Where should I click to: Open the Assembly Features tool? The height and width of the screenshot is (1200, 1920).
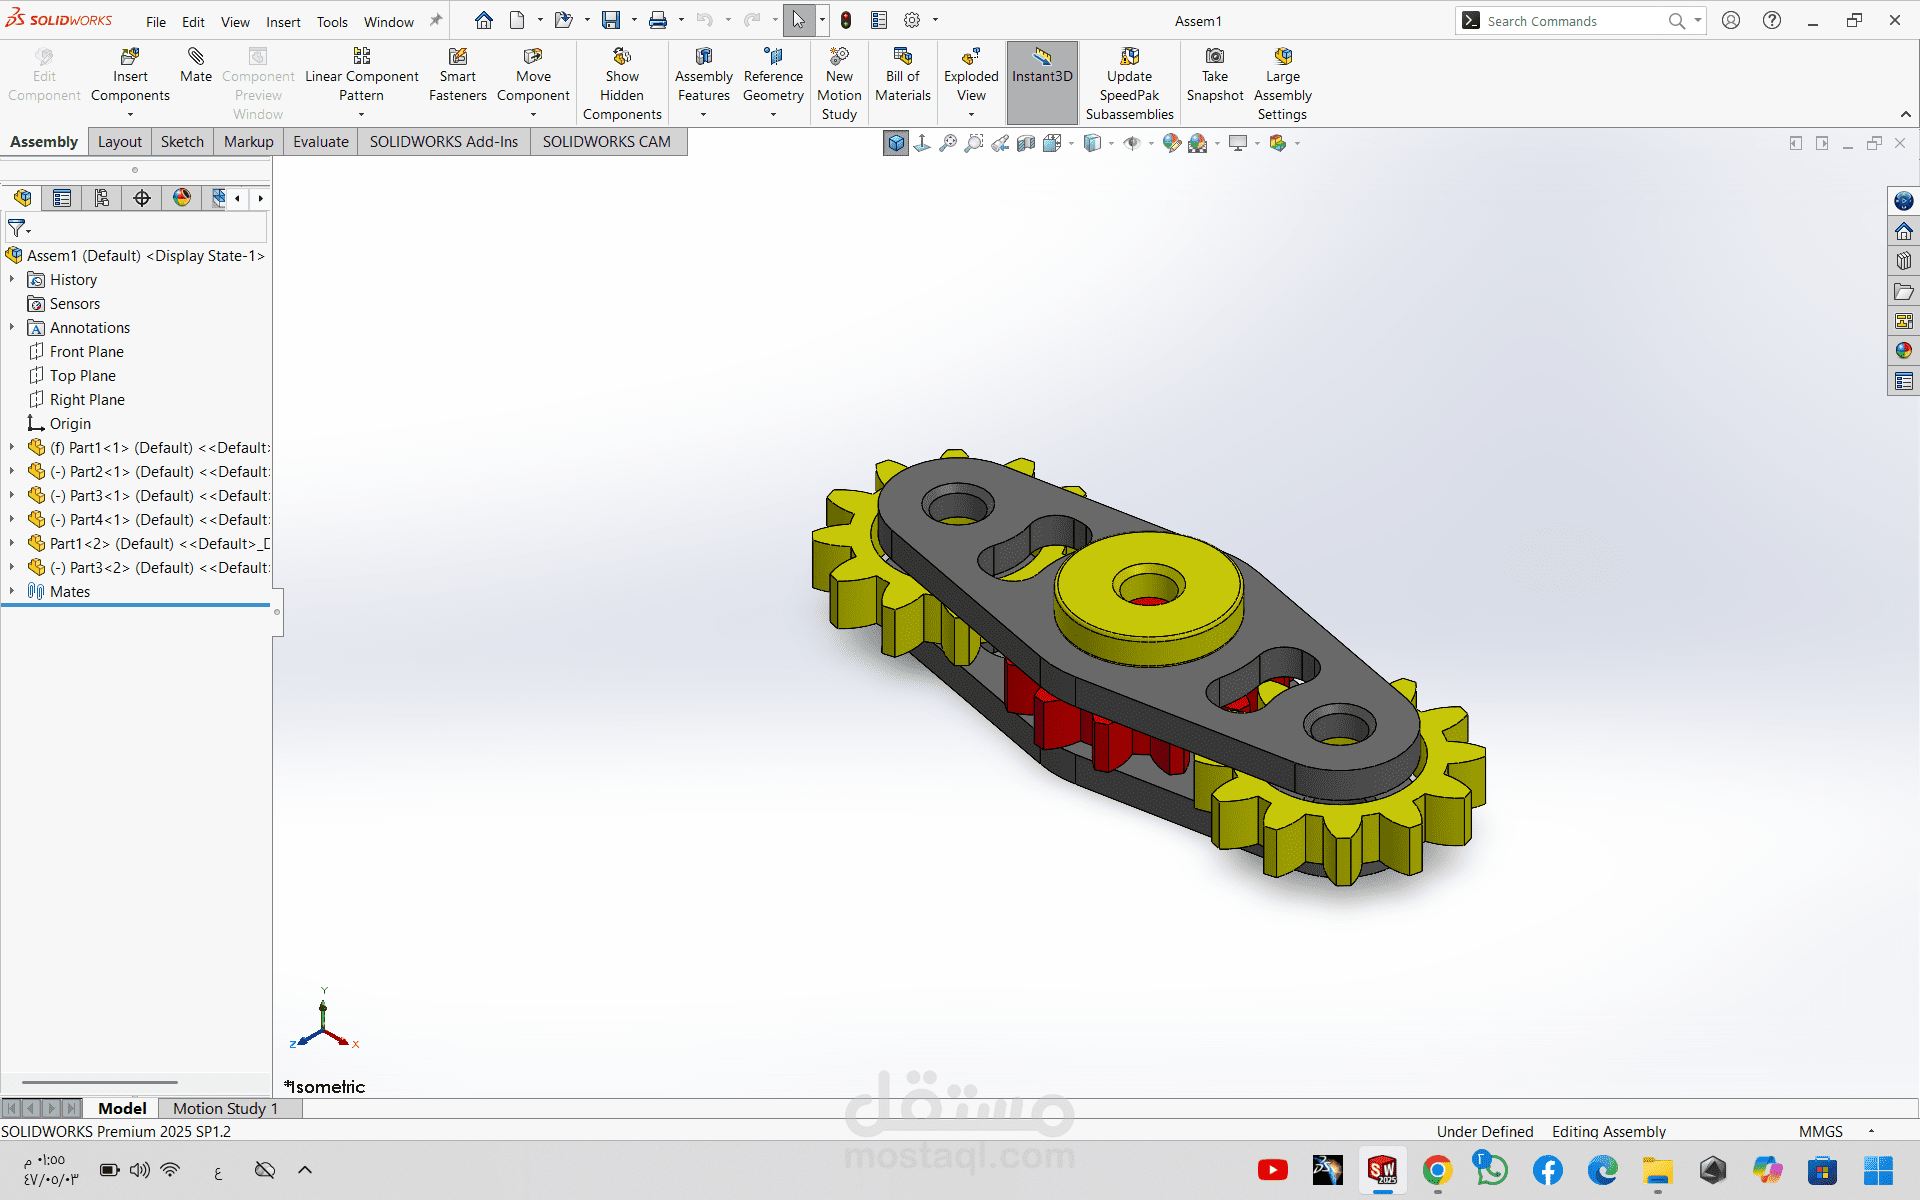704,77
